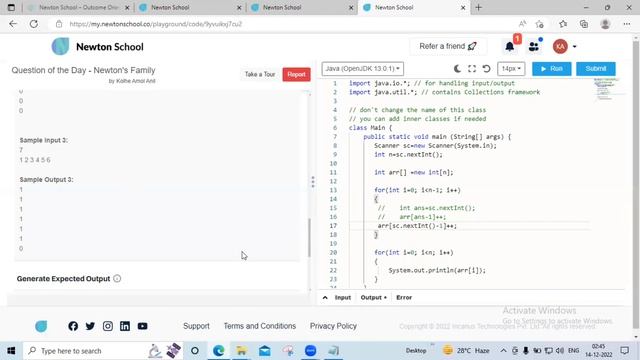
Task: Enter fullscreen mode for code editor
Action: click(472, 69)
